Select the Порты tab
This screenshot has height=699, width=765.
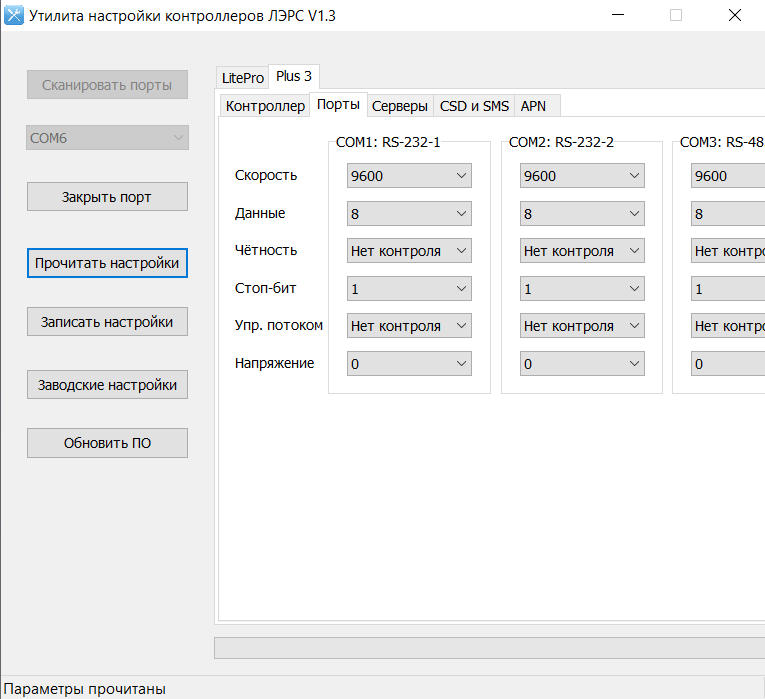338,104
